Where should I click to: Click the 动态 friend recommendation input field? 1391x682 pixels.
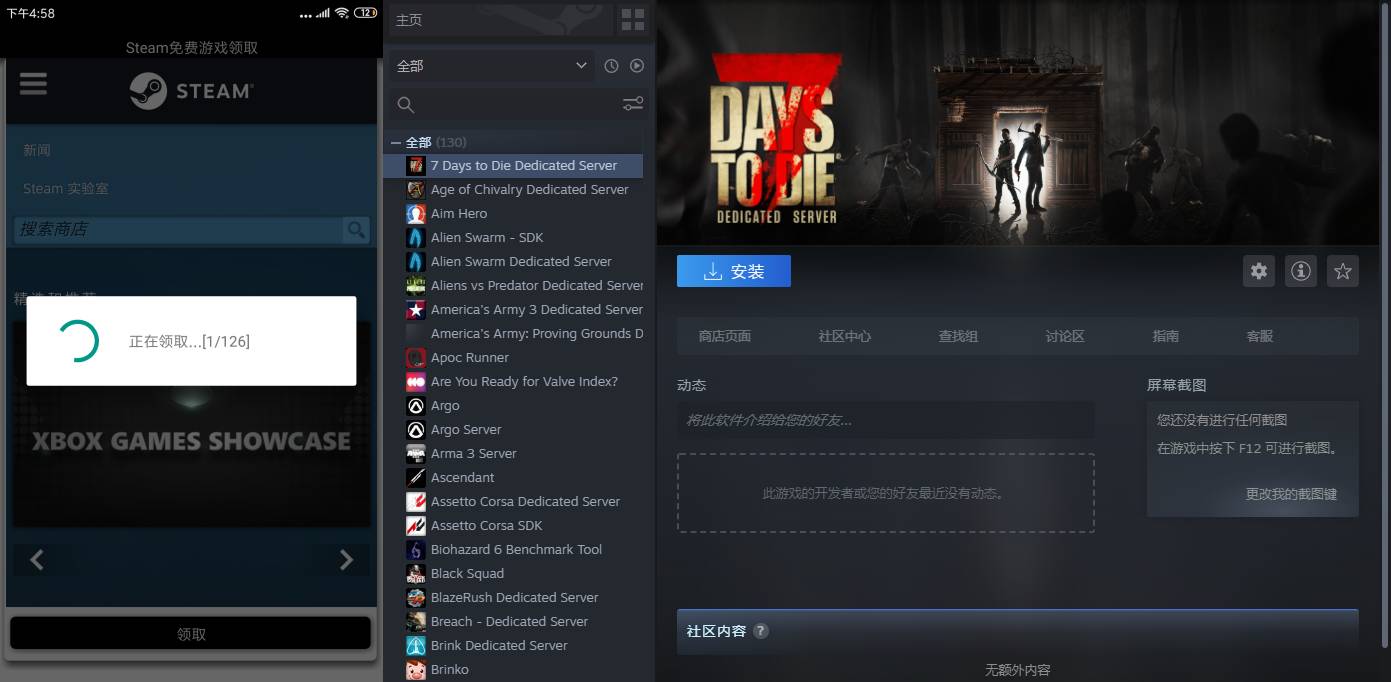884,420
